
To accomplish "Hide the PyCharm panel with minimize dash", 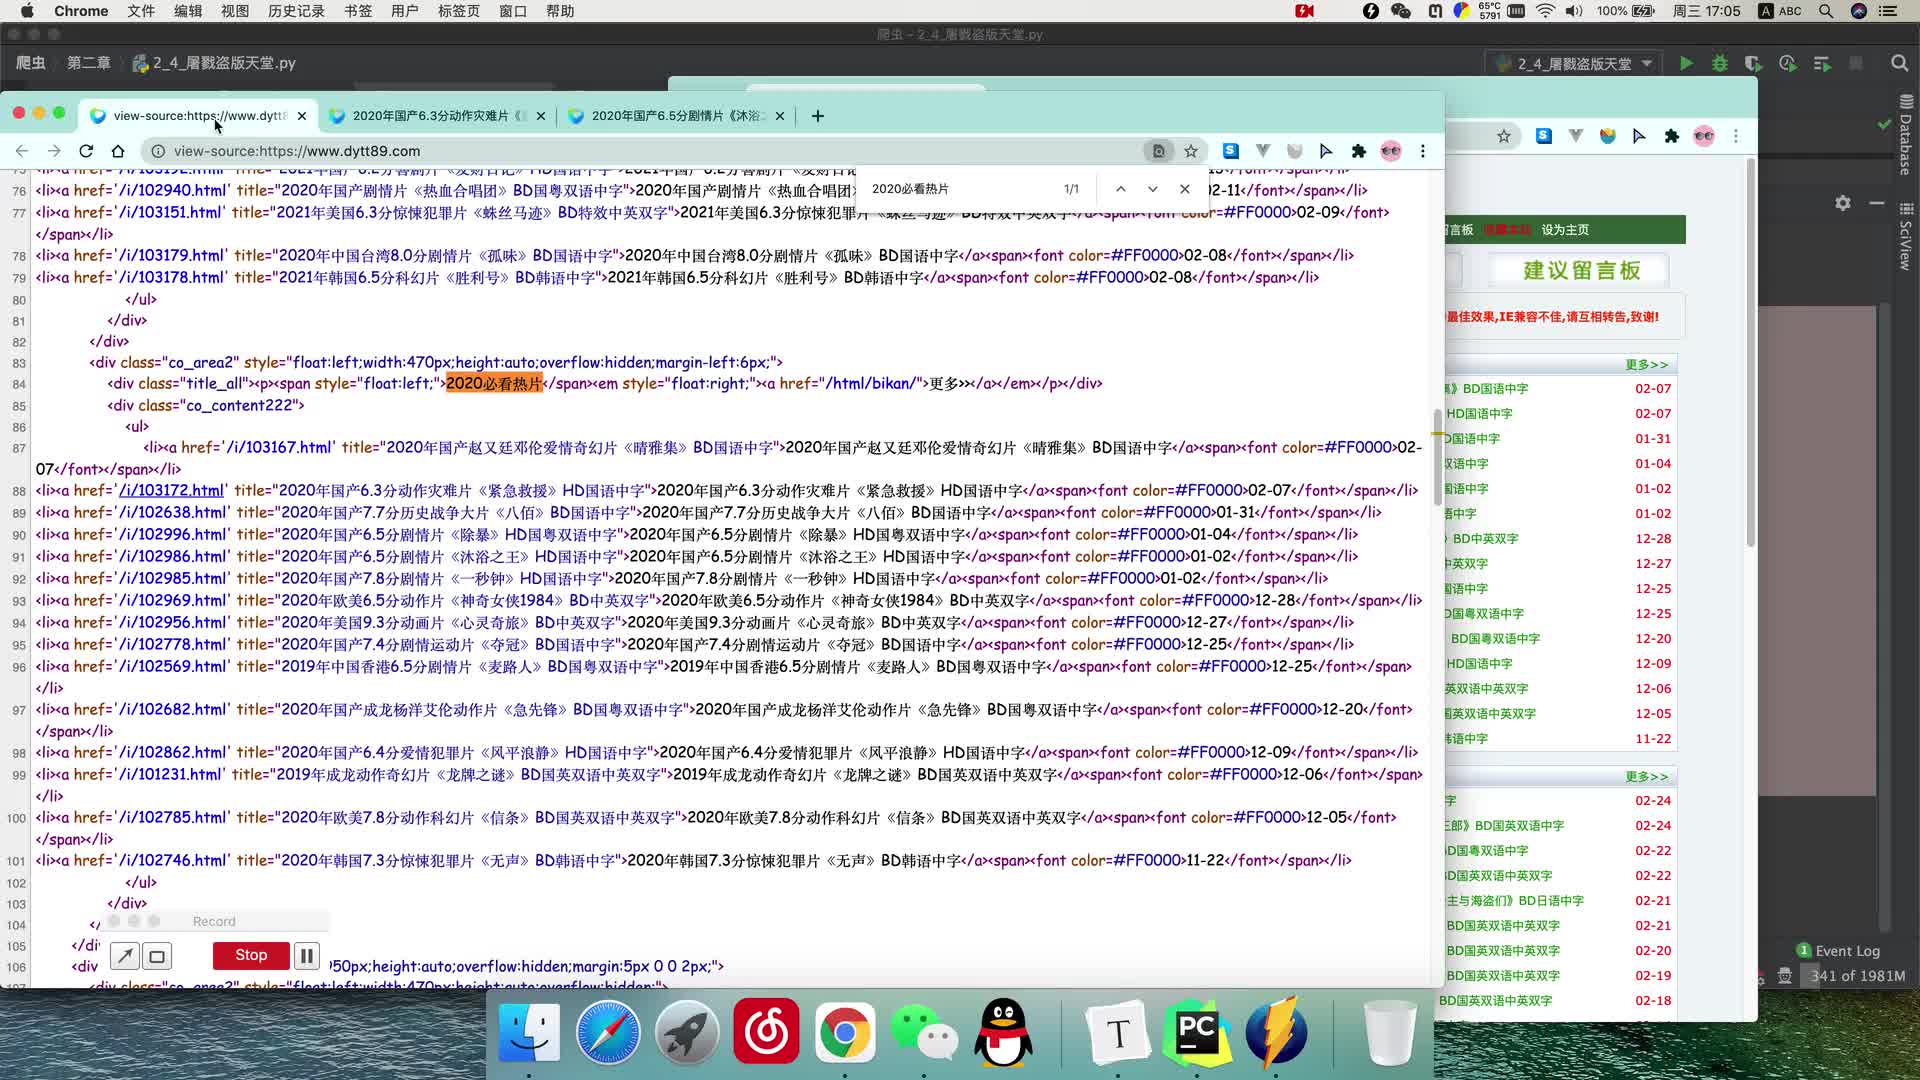I will tap(1877, 203).
